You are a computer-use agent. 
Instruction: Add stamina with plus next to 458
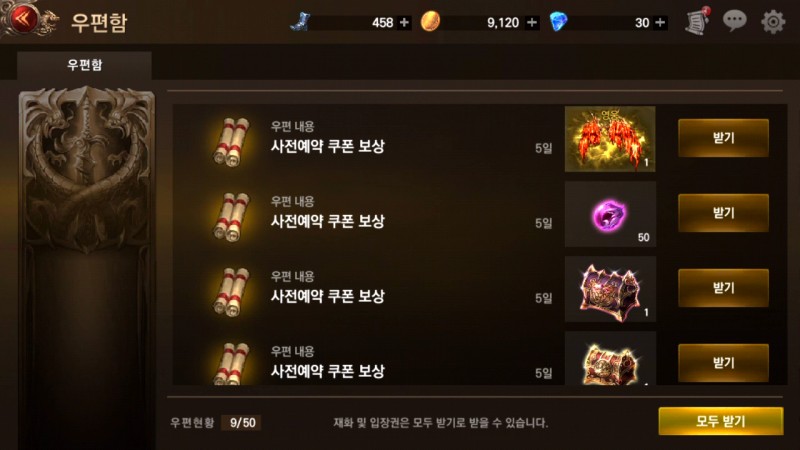[x=404, y=22]
